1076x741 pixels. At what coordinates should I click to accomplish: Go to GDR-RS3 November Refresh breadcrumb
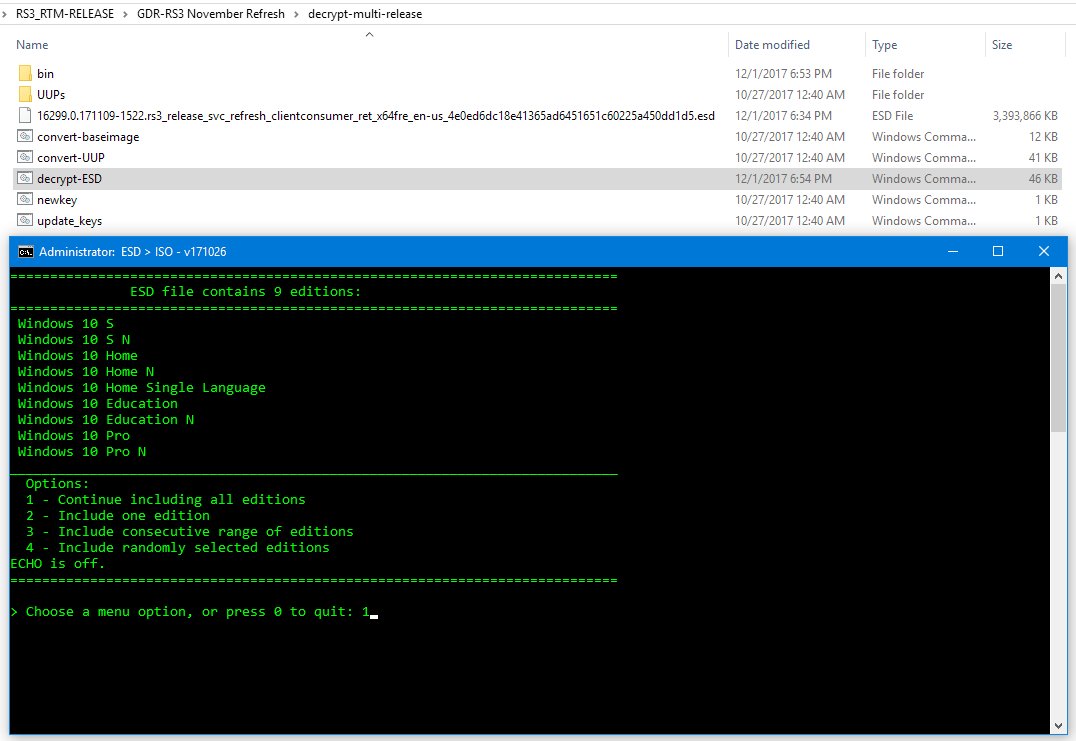tap(211, 14)
